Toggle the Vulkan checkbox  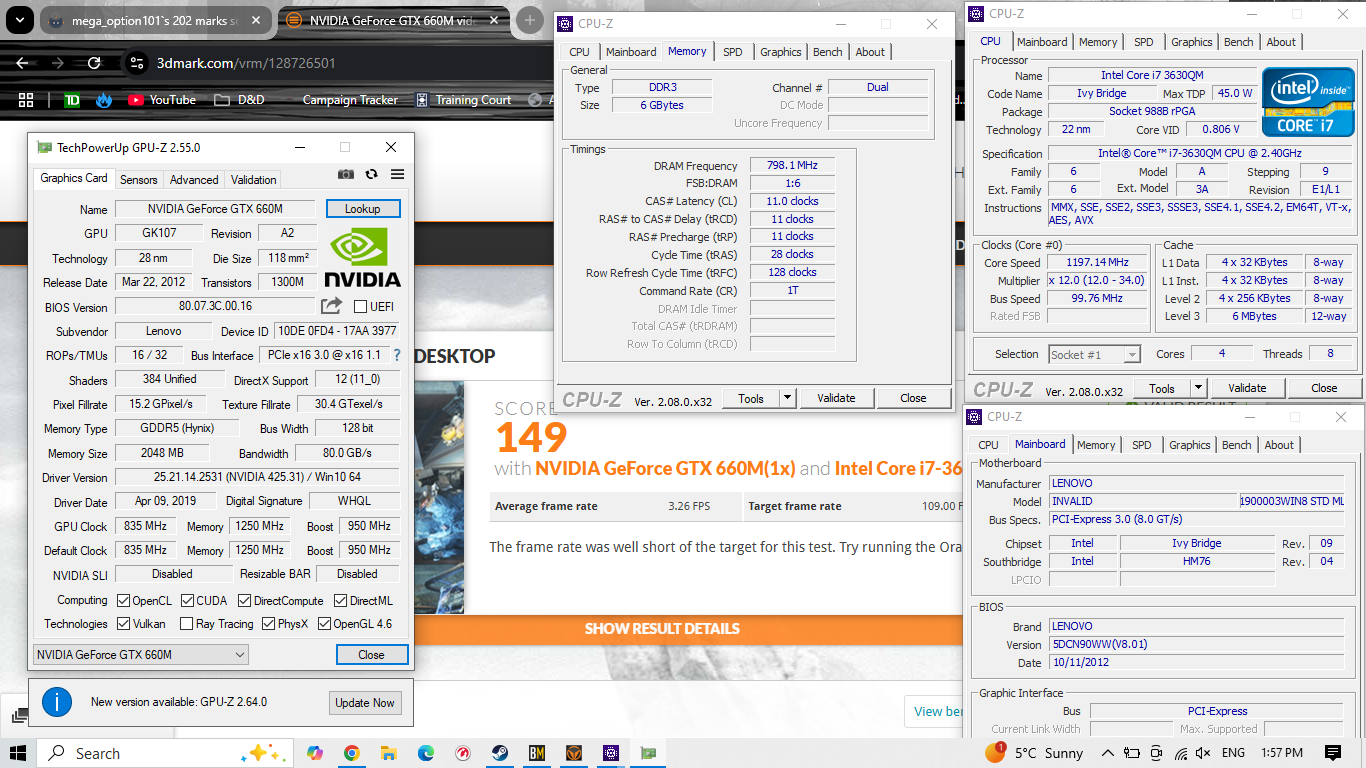pos(123,624)
